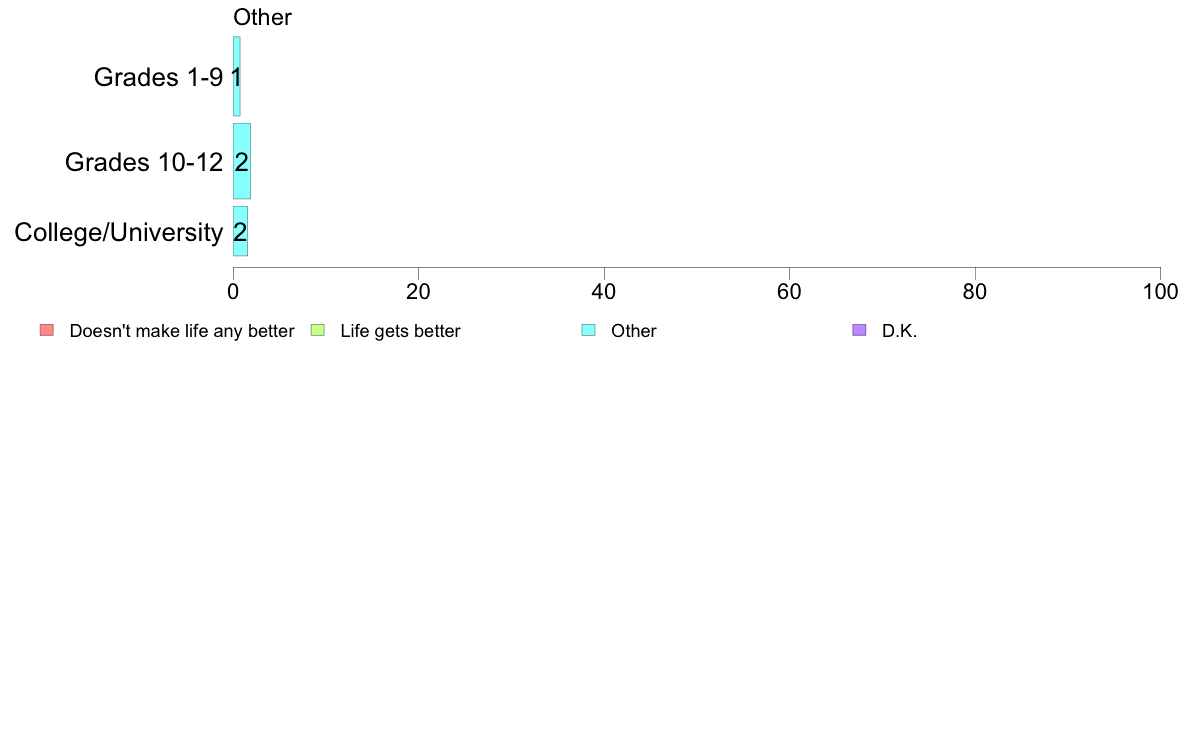Image resolution: width=1188 pixels, height=736 pixels.
Task: Click the 40 tick label on x-axis
Action: click(604, 292)
